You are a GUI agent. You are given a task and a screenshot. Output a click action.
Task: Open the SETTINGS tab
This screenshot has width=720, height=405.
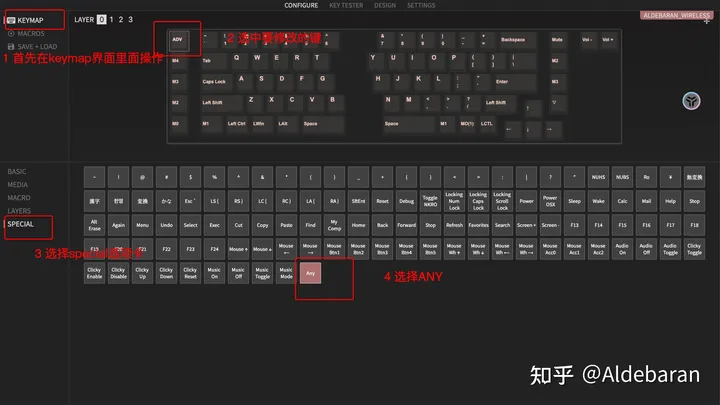pyautogui.click(x=421, y=6)
